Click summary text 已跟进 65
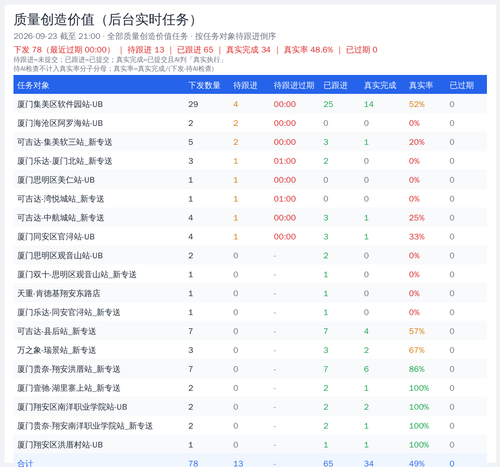Viewport: 500px width, 467px height. pos(195,50)
